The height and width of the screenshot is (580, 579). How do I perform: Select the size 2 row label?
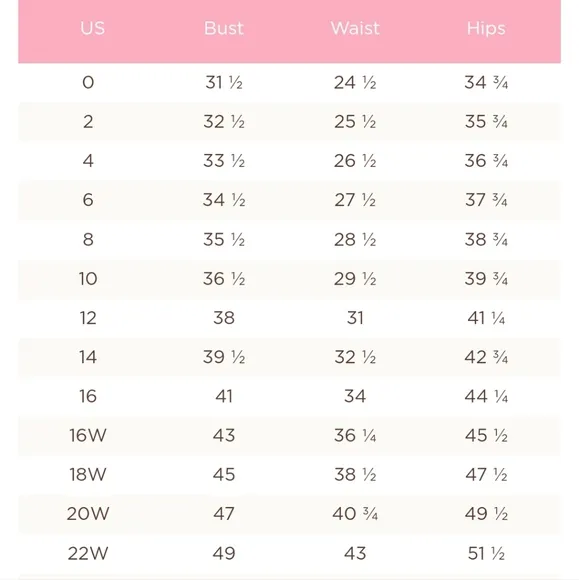coord(88,122)
